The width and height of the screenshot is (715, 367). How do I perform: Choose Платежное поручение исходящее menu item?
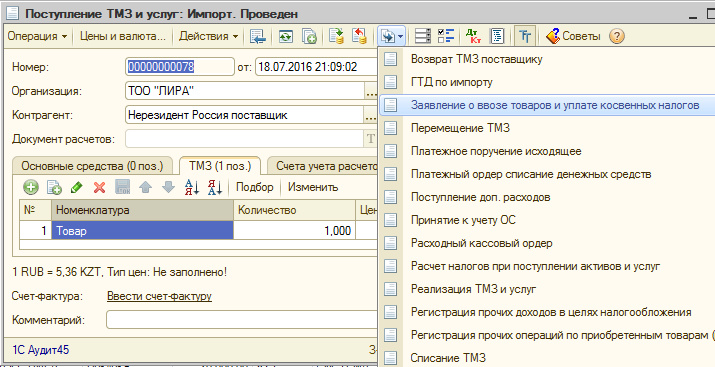(547, 151)
